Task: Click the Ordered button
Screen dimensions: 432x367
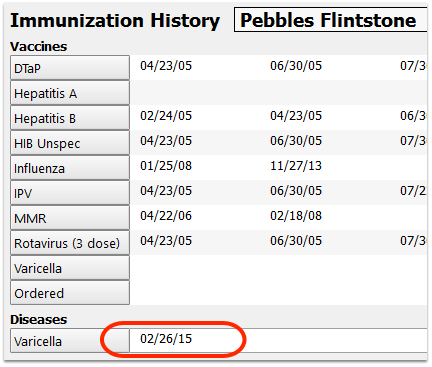Action: 70,293
